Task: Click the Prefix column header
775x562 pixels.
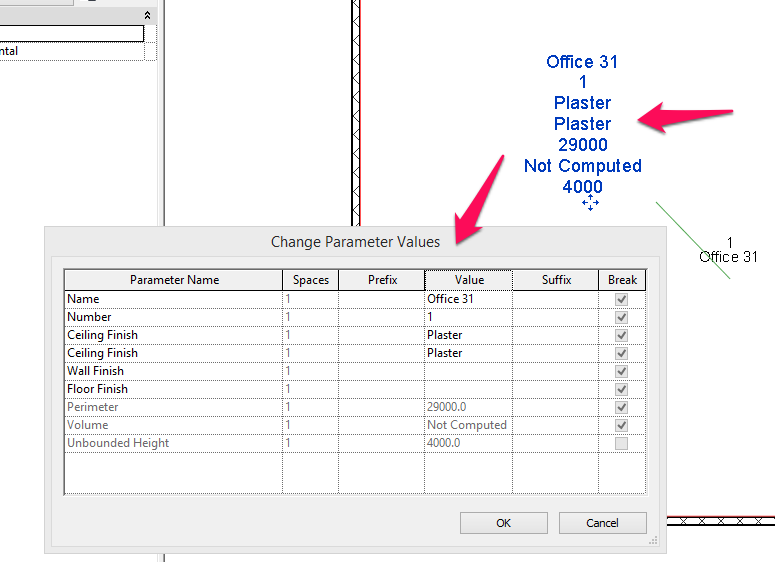Action: (382, 280)
